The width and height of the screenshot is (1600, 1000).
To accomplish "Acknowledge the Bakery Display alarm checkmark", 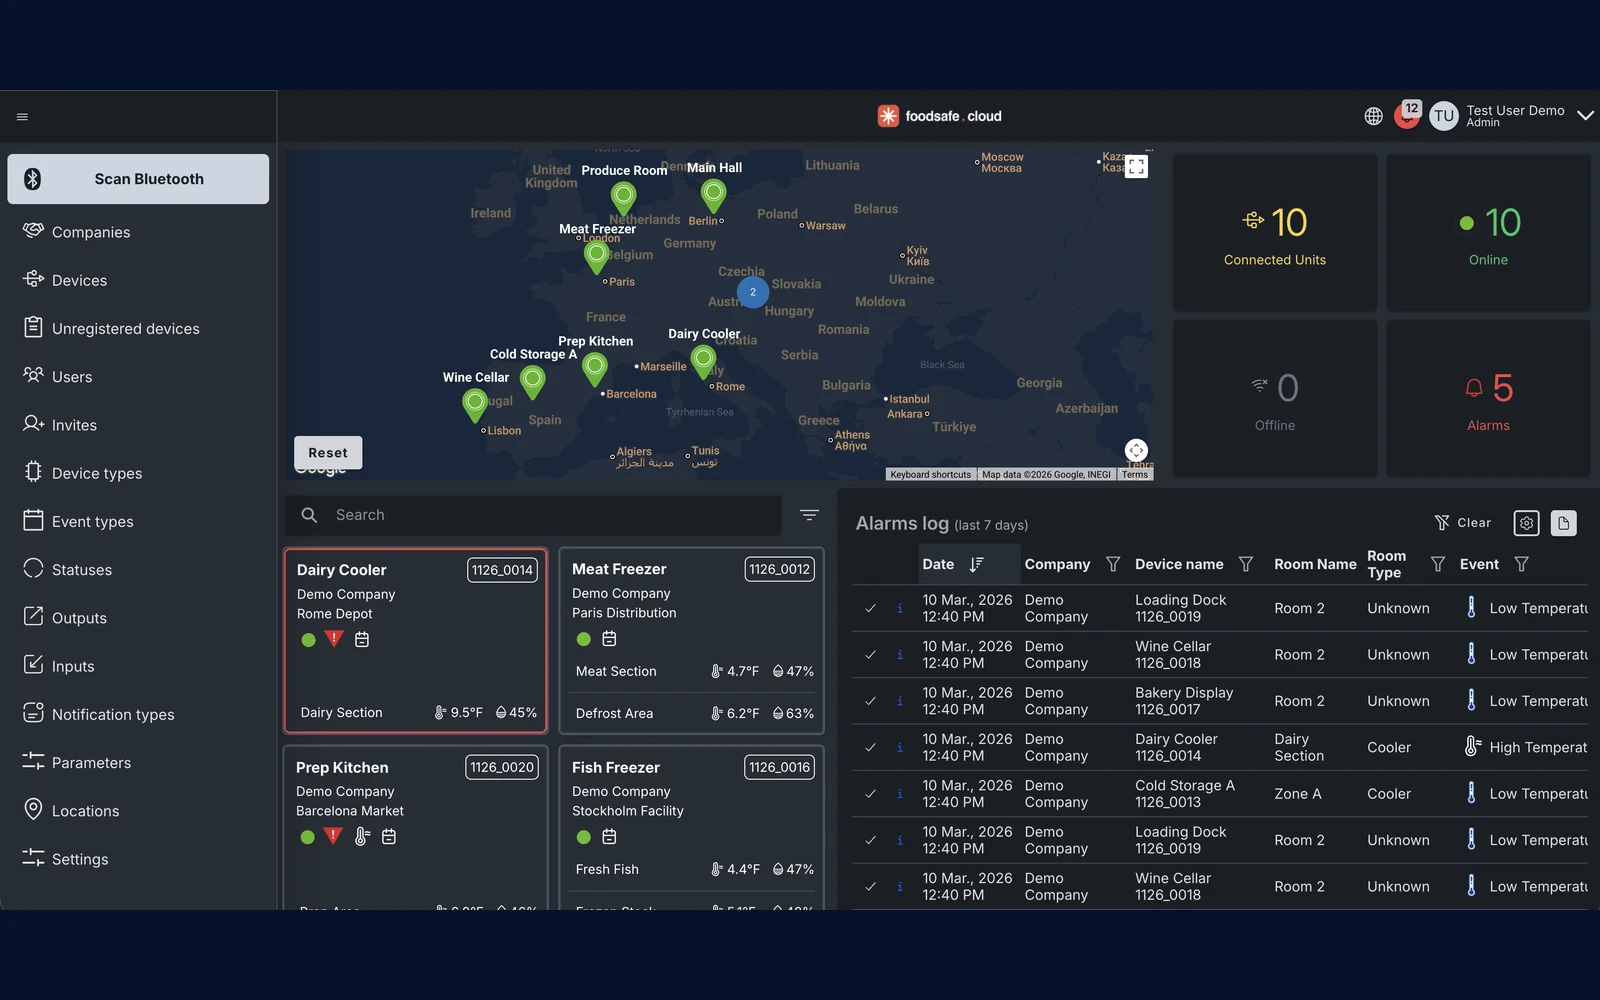I will click(x=871, y=701).
